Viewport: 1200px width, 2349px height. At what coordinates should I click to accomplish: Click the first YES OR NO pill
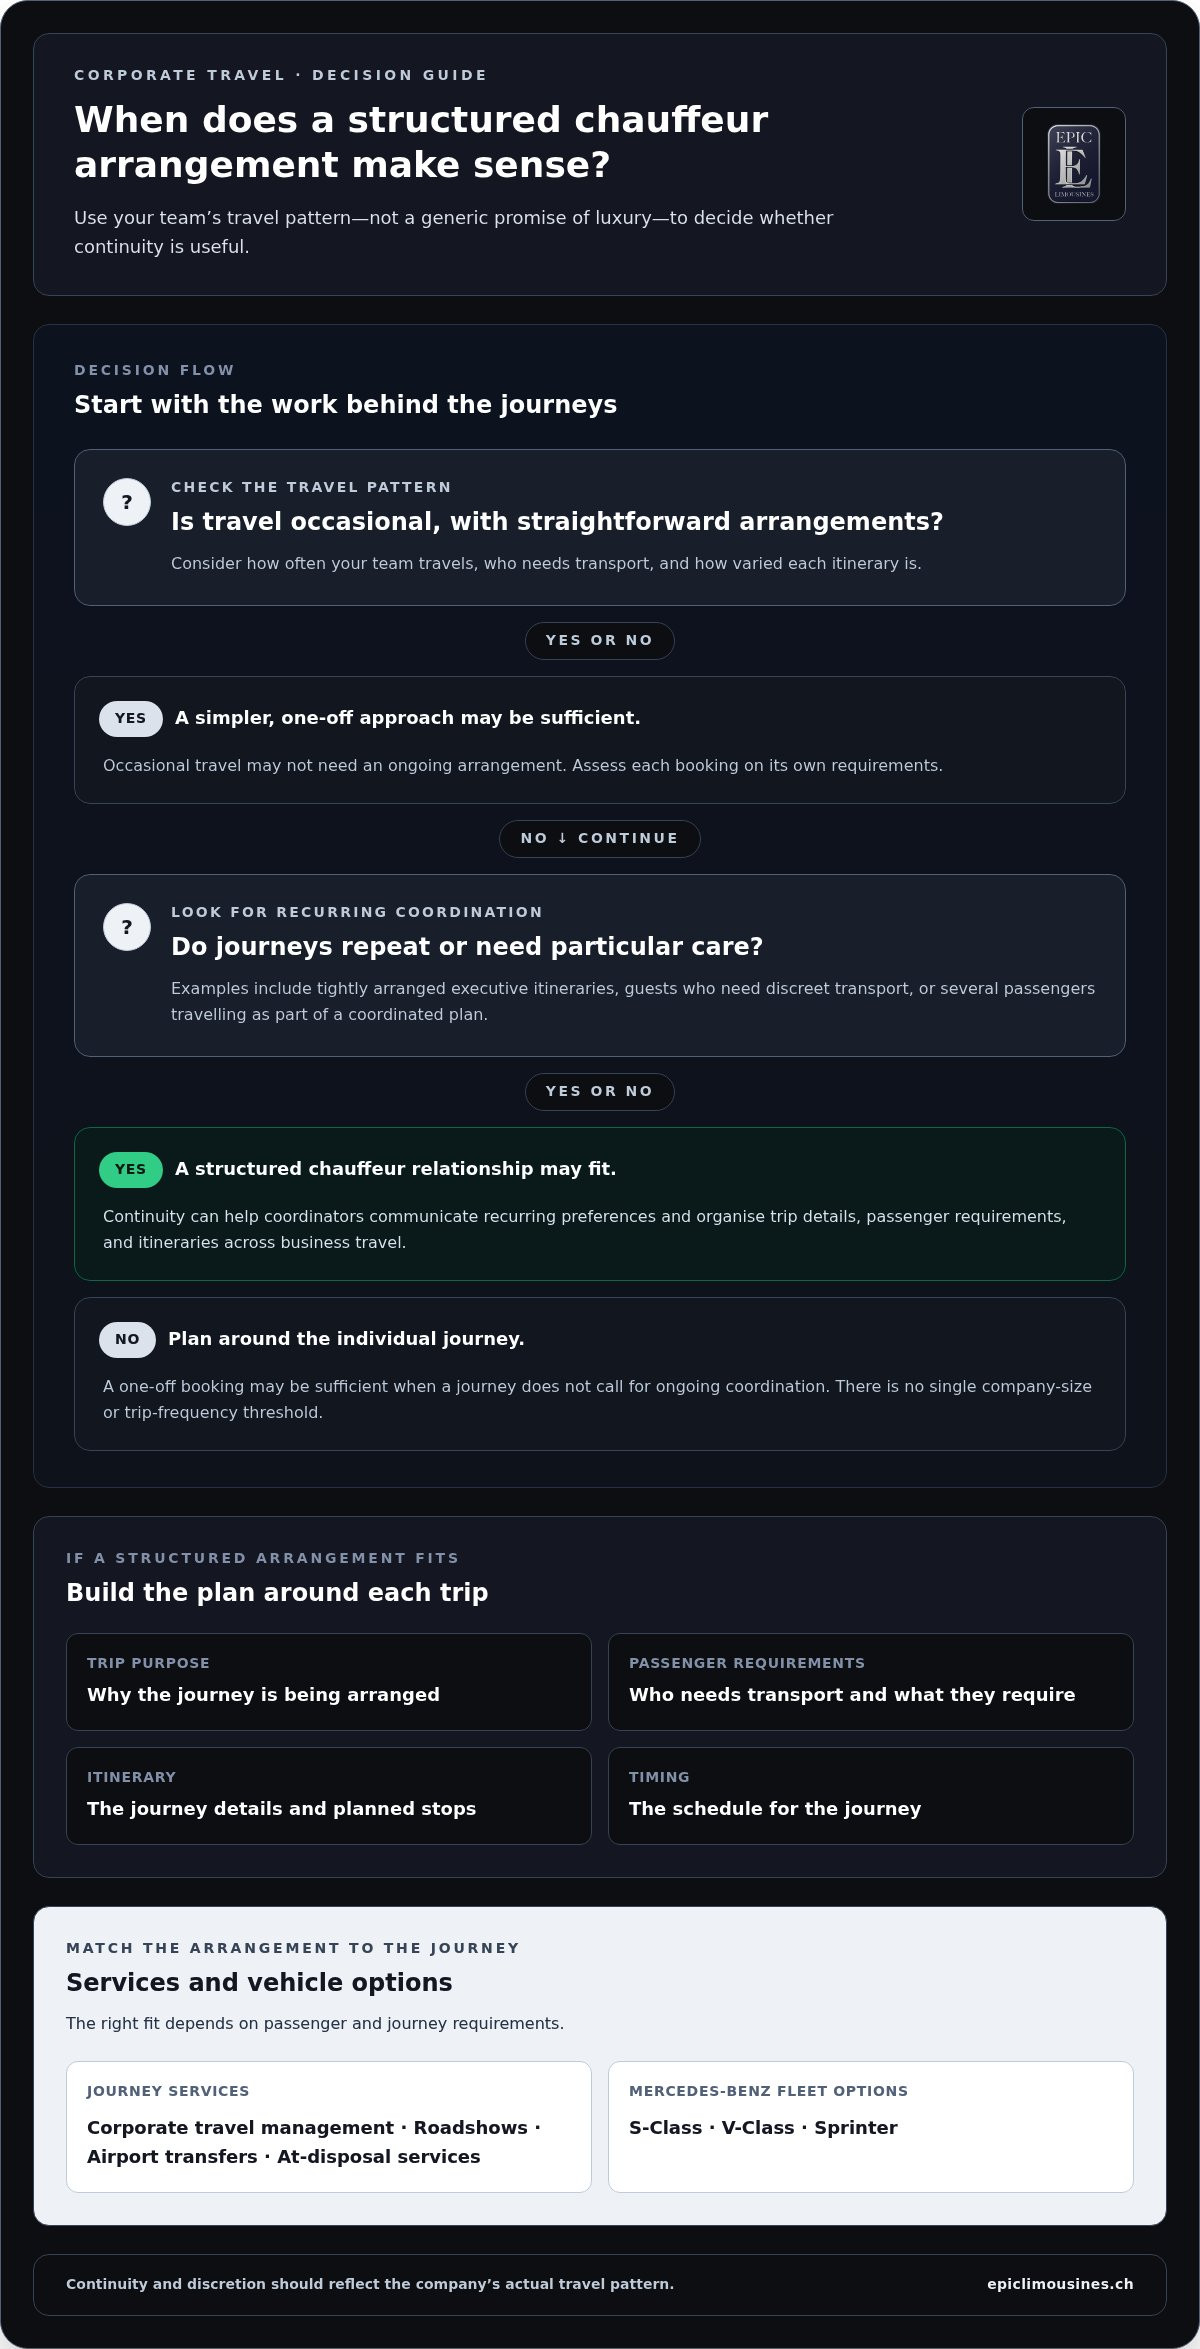pos(600,640)
